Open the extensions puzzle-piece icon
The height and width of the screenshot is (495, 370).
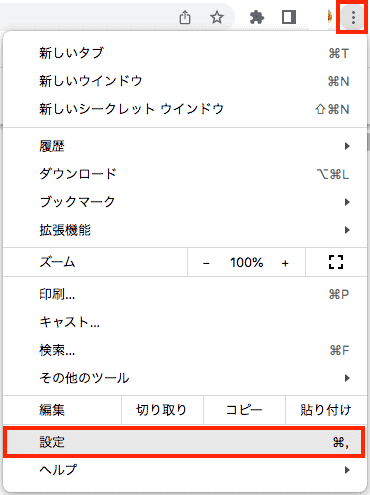pos(257,17)
